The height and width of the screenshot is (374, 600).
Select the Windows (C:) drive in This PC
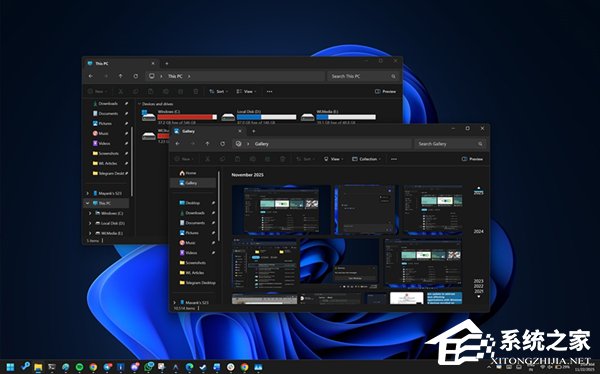[x=179, y=117]
